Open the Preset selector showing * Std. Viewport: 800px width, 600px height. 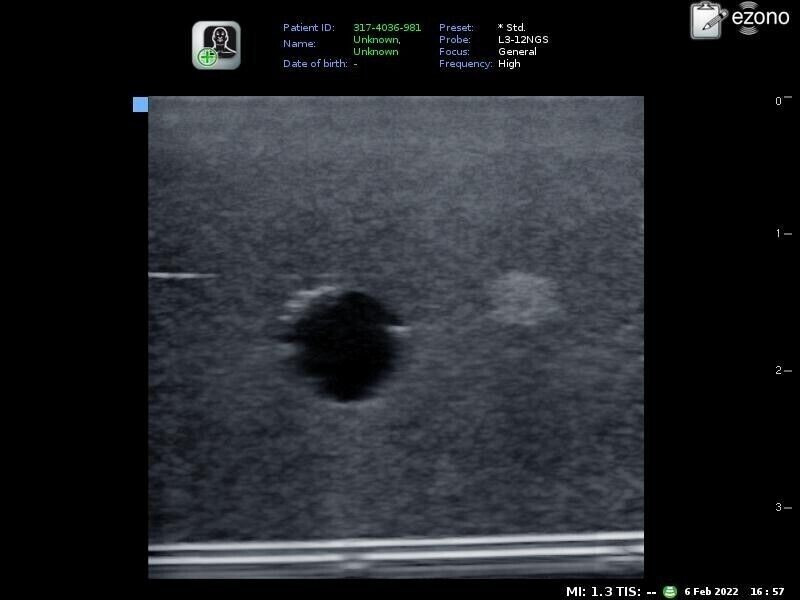[510, 27]
